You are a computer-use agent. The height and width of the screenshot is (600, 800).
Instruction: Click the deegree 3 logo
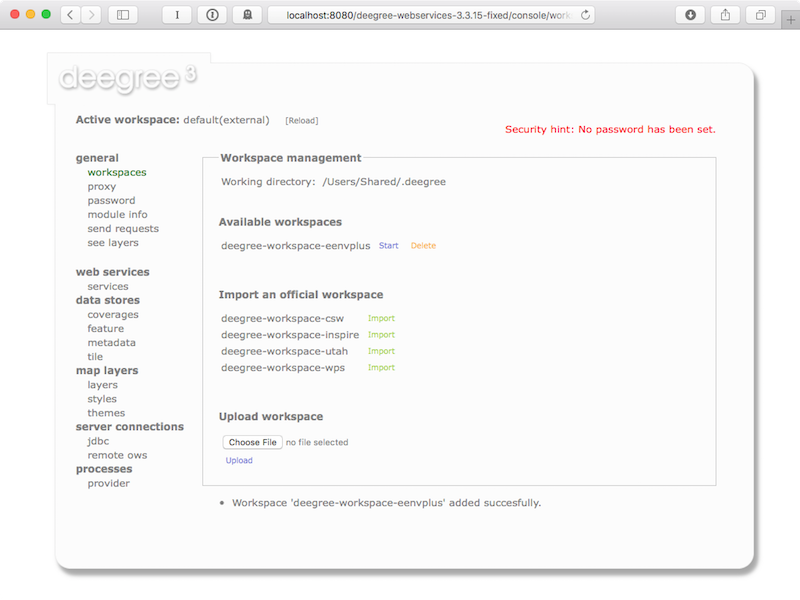(128, 78)
